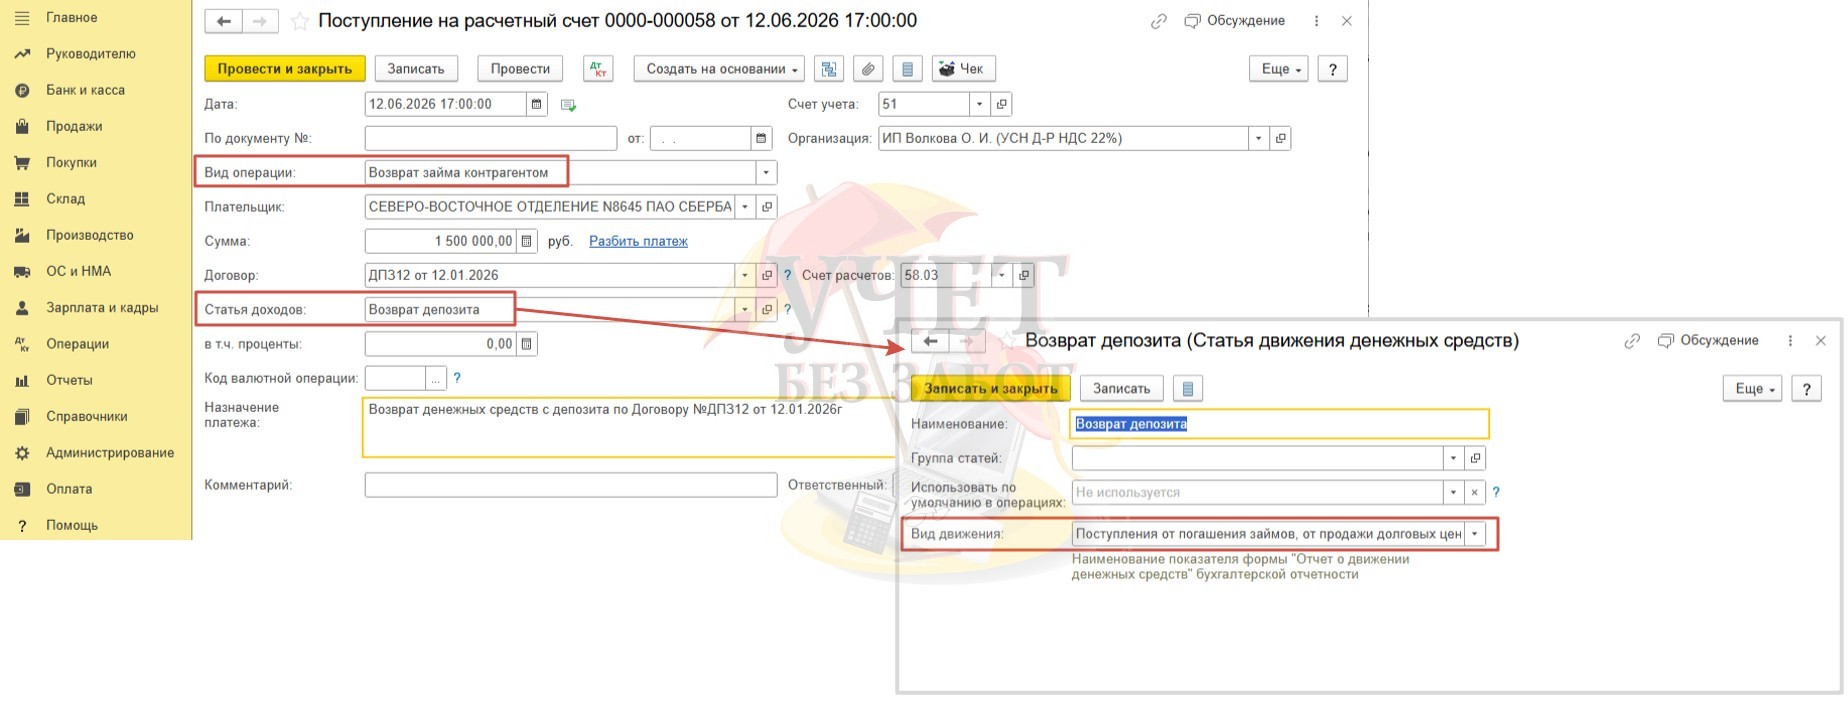Open Еще menu in Поступление window
The height and width of the screenshot is (702, 1848).
pos(1279,69)
